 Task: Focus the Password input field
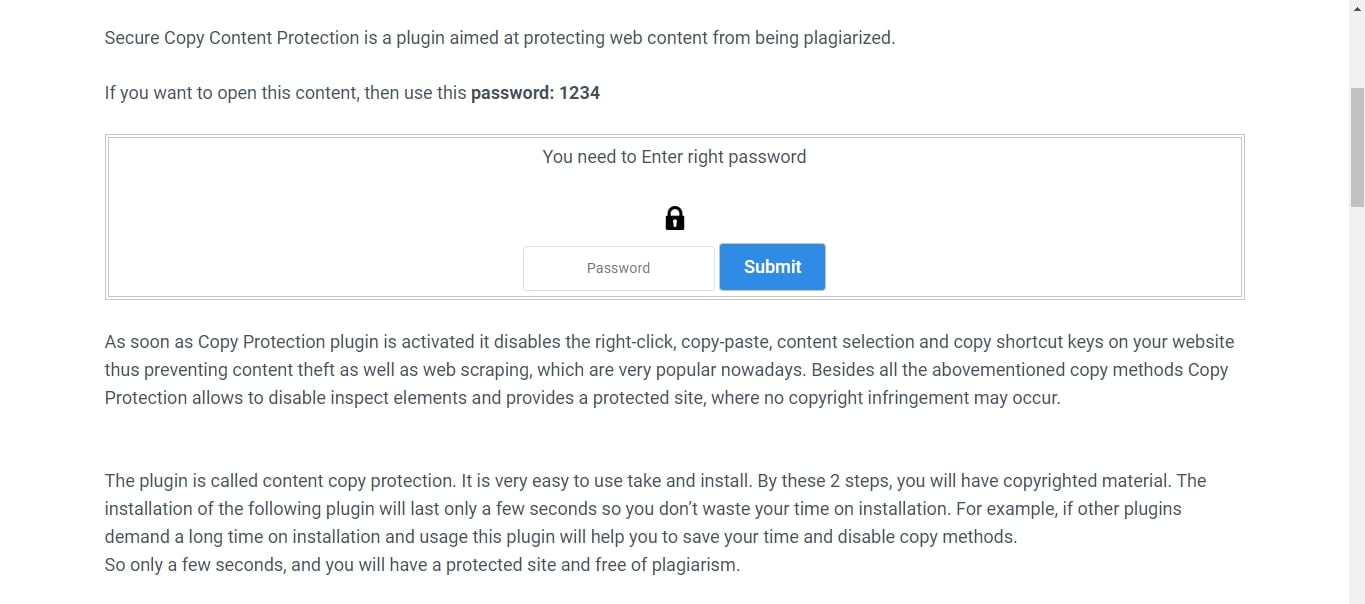click(618, 268)
